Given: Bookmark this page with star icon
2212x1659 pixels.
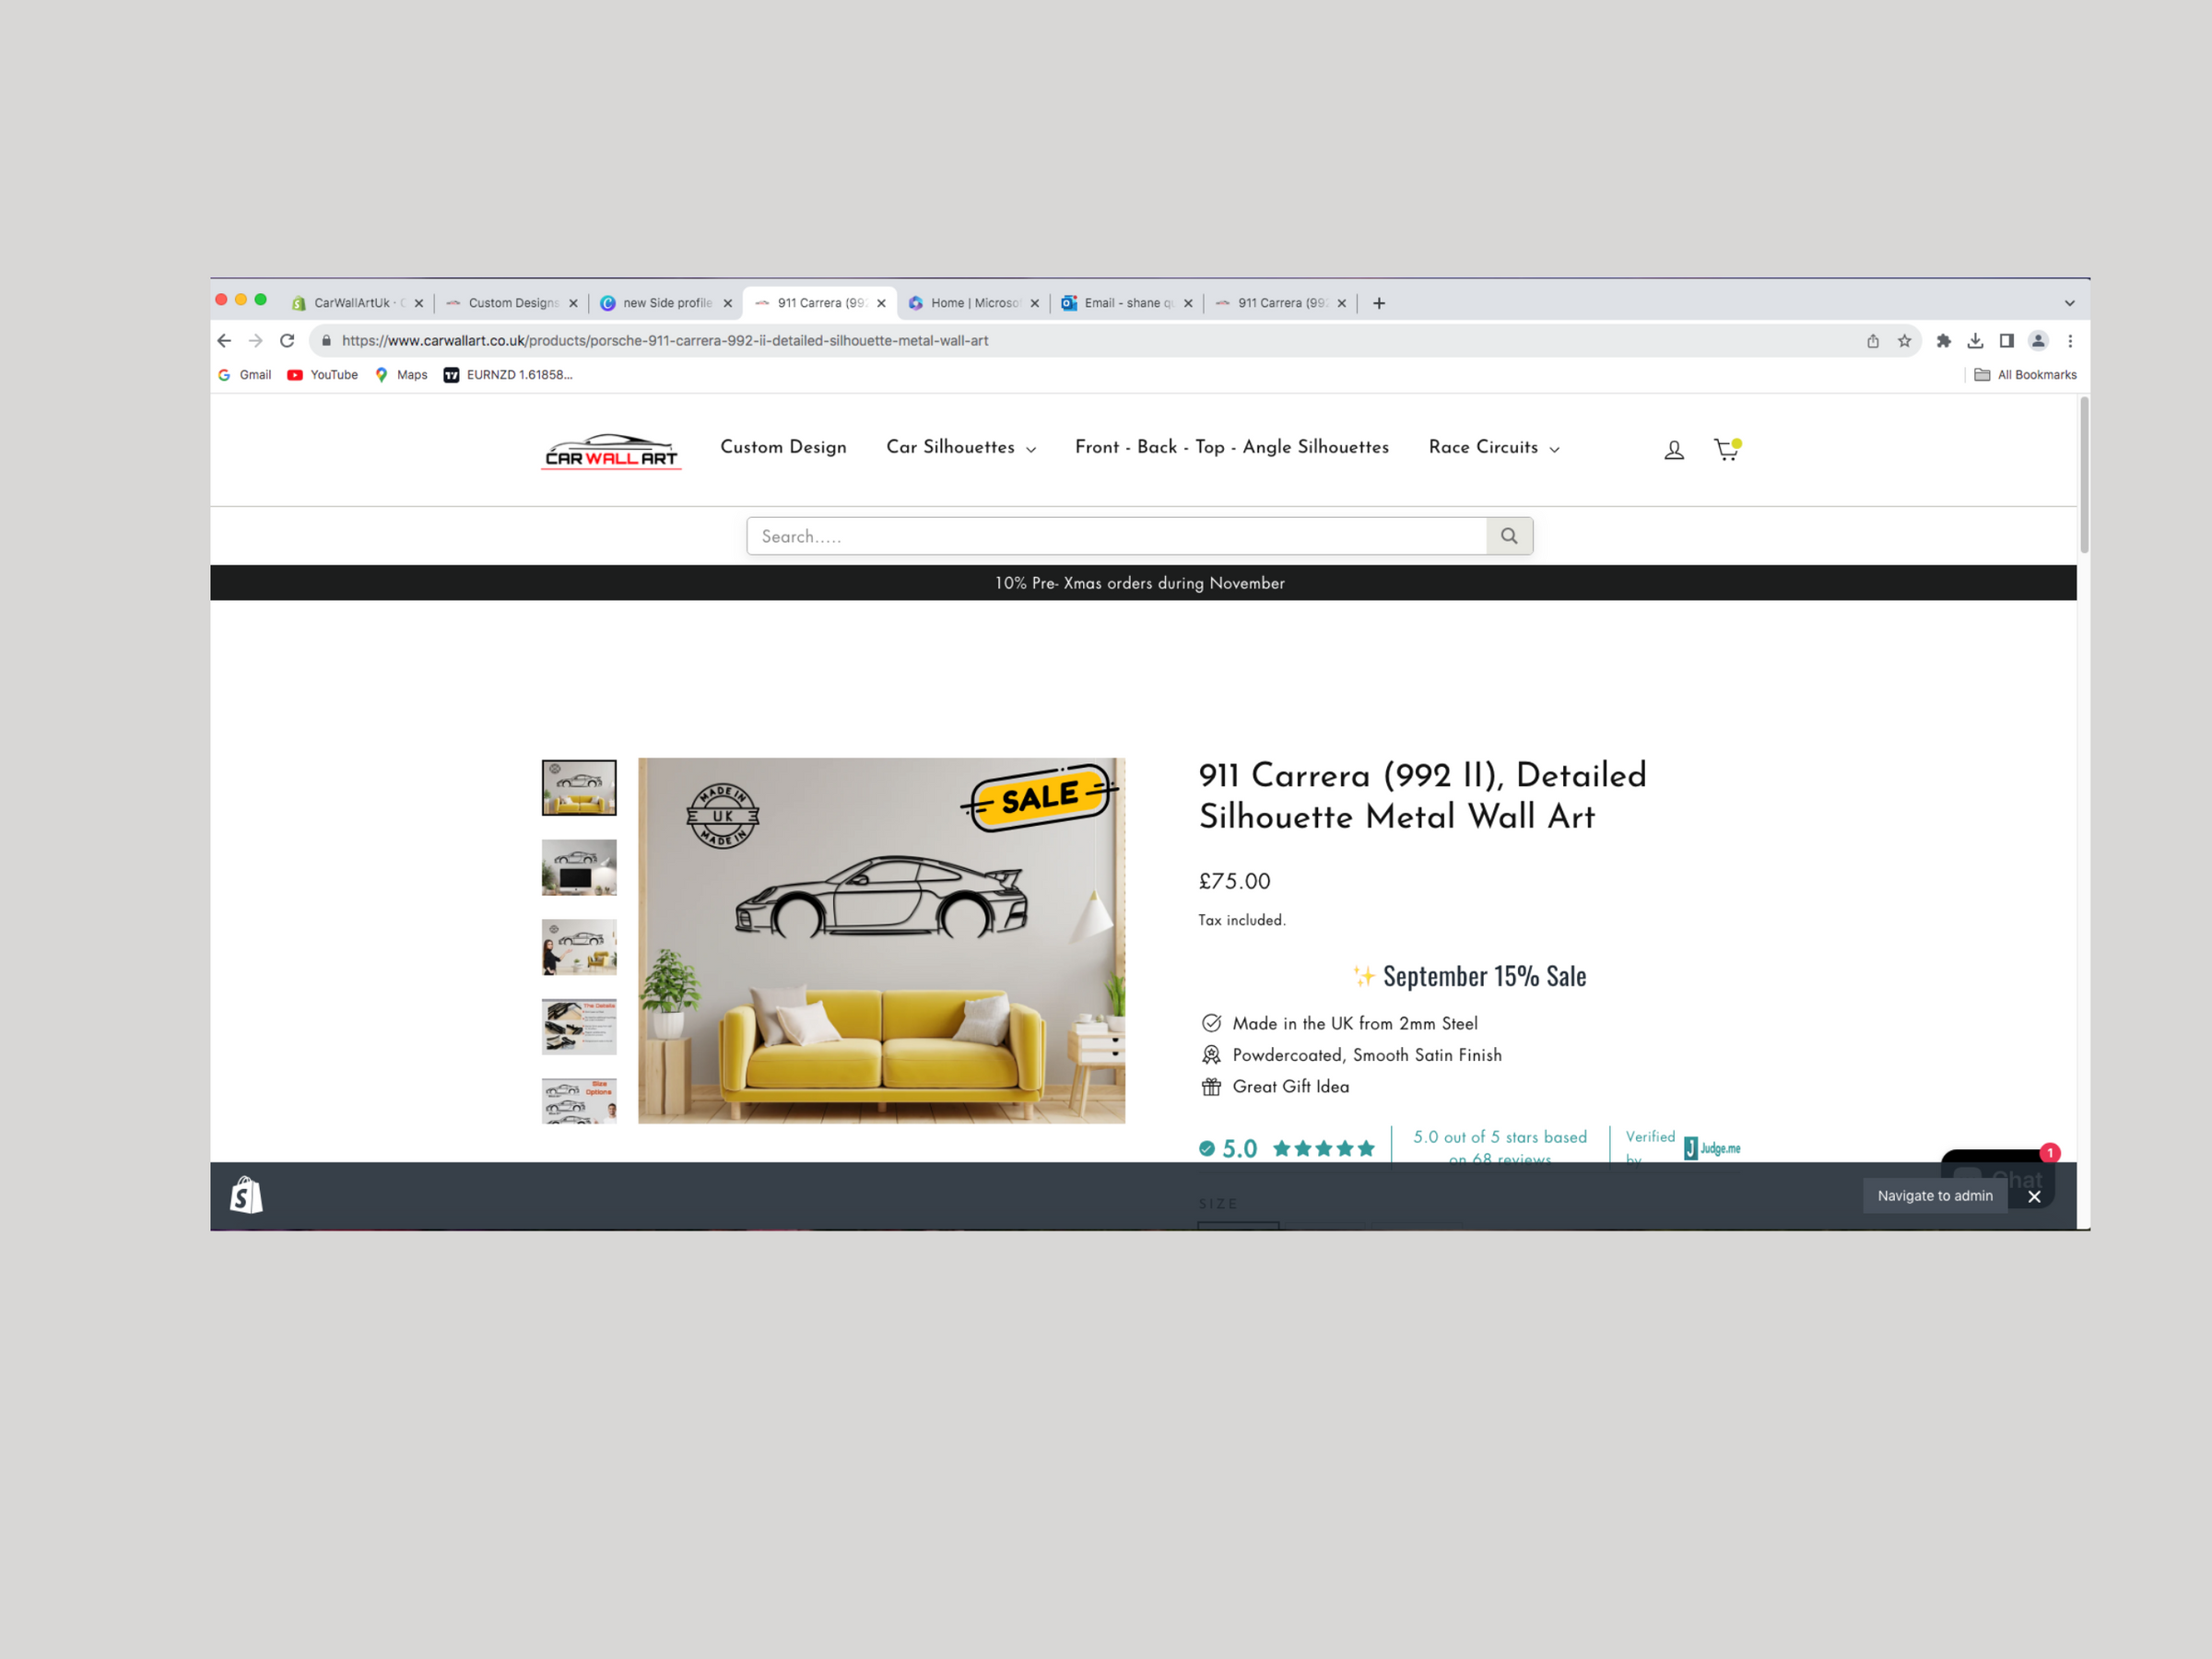Looking at the screenshot, I should (x=1904, y=341).
